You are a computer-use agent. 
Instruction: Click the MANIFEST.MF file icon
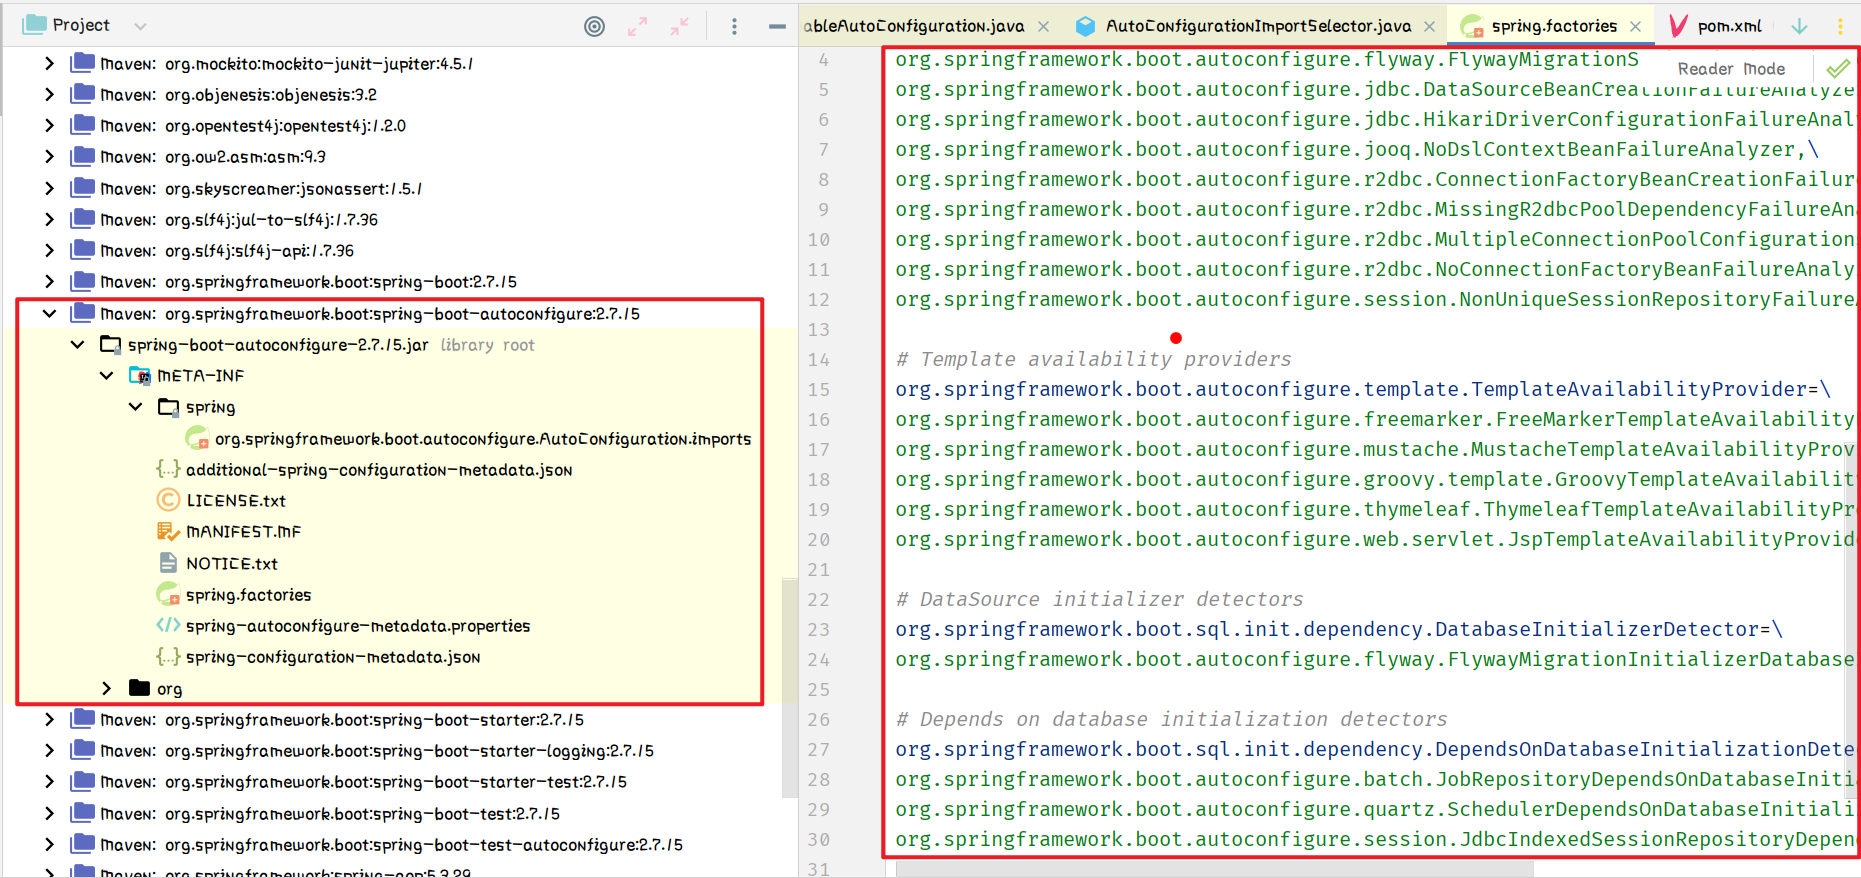coord(168,532)
